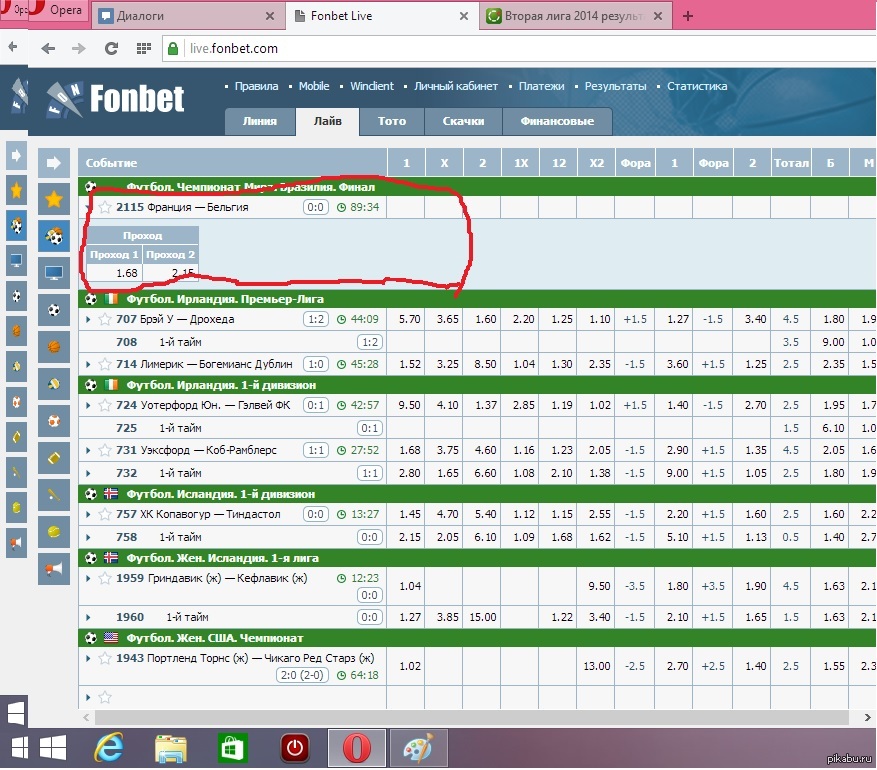Click the red power button taskbar icon
This screenshot has height=770, width=877.
pos(295,748)
